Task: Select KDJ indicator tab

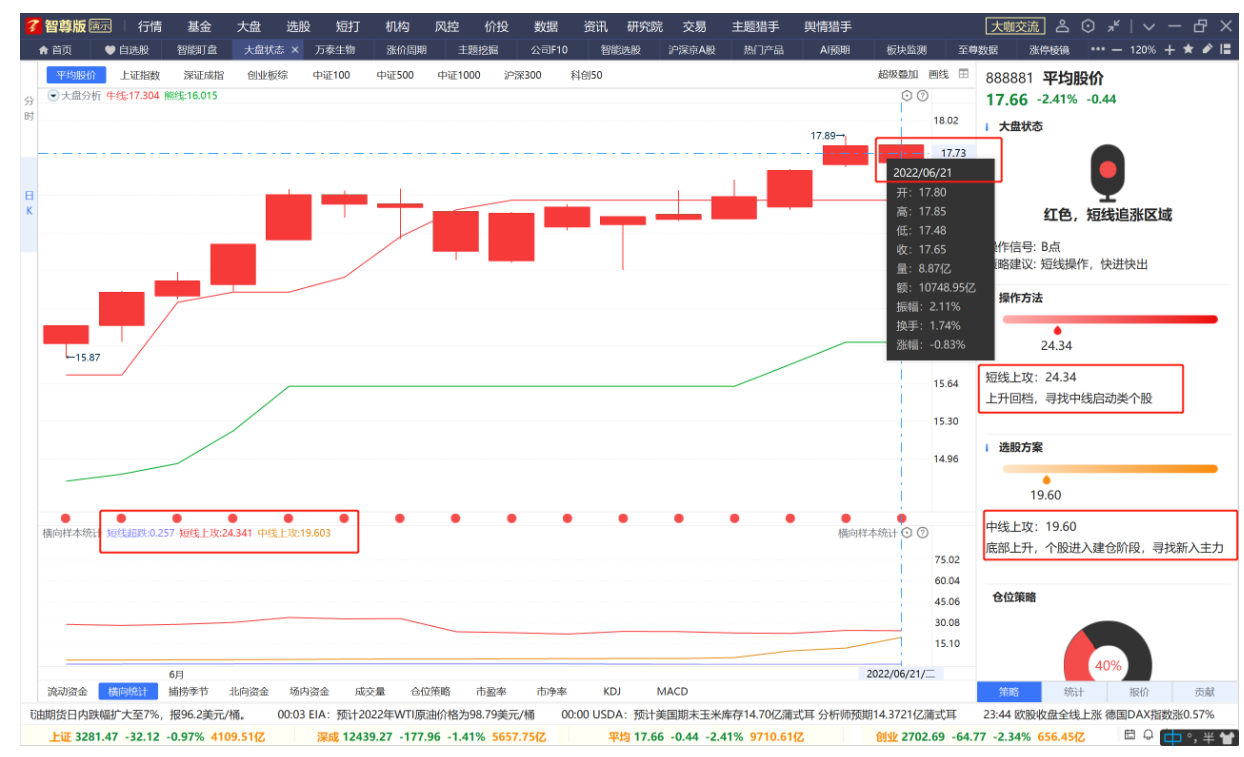Action: [x=612, y=691]
